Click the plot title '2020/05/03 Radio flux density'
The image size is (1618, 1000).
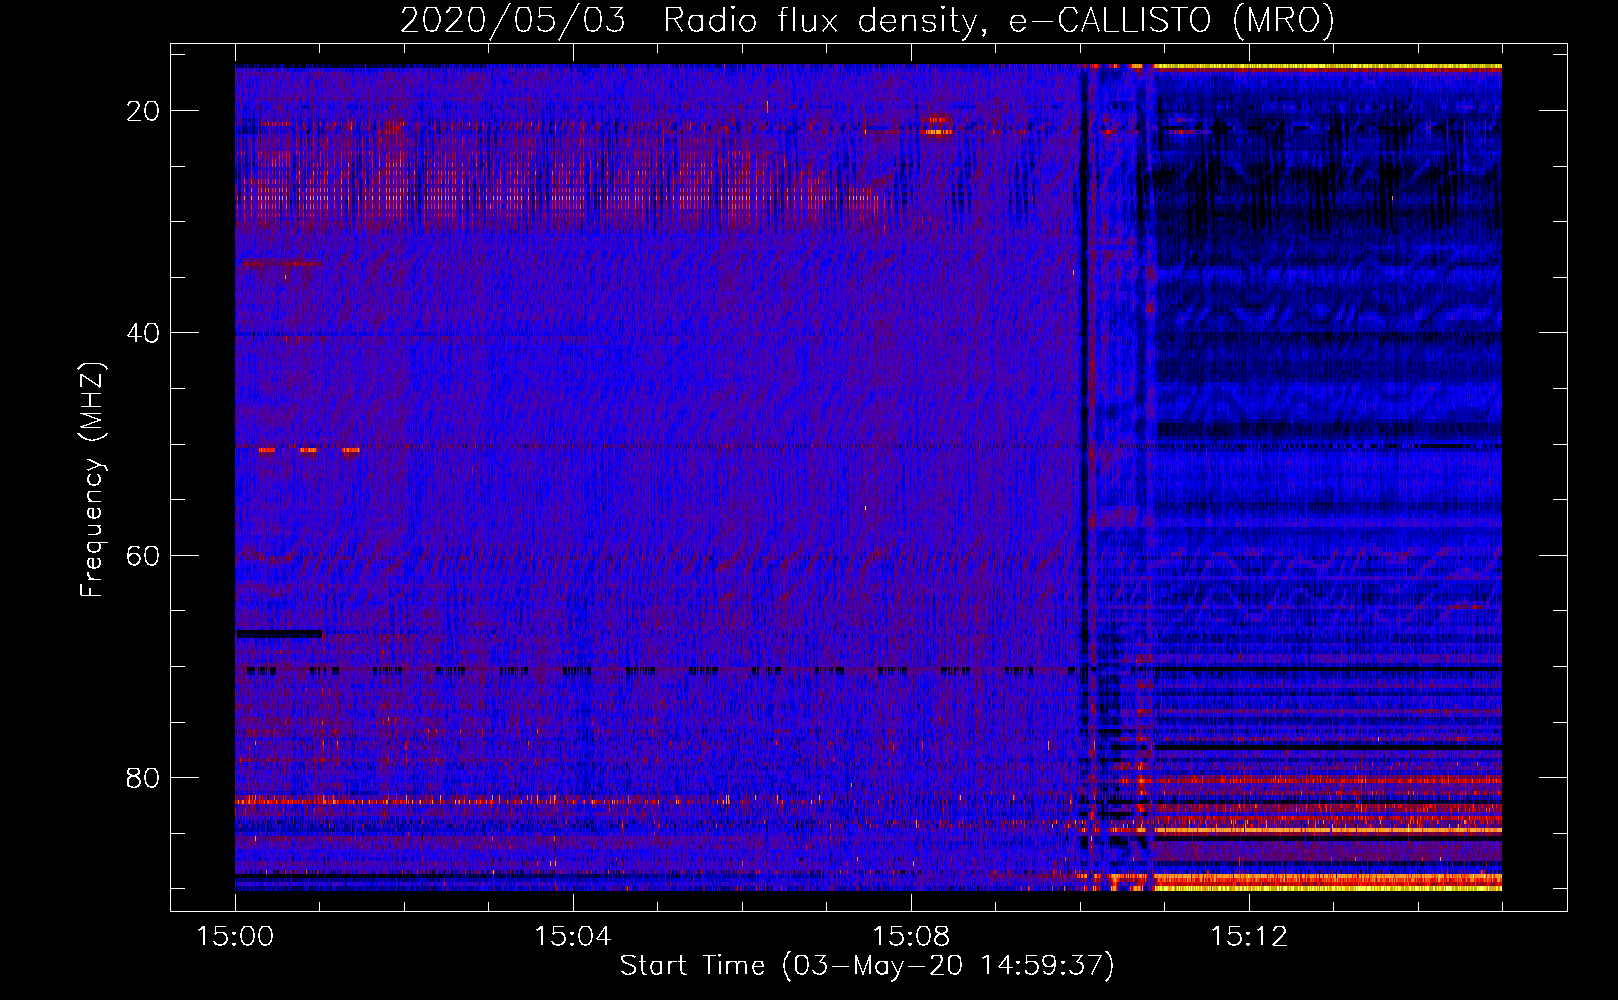[x=867, y=20]
